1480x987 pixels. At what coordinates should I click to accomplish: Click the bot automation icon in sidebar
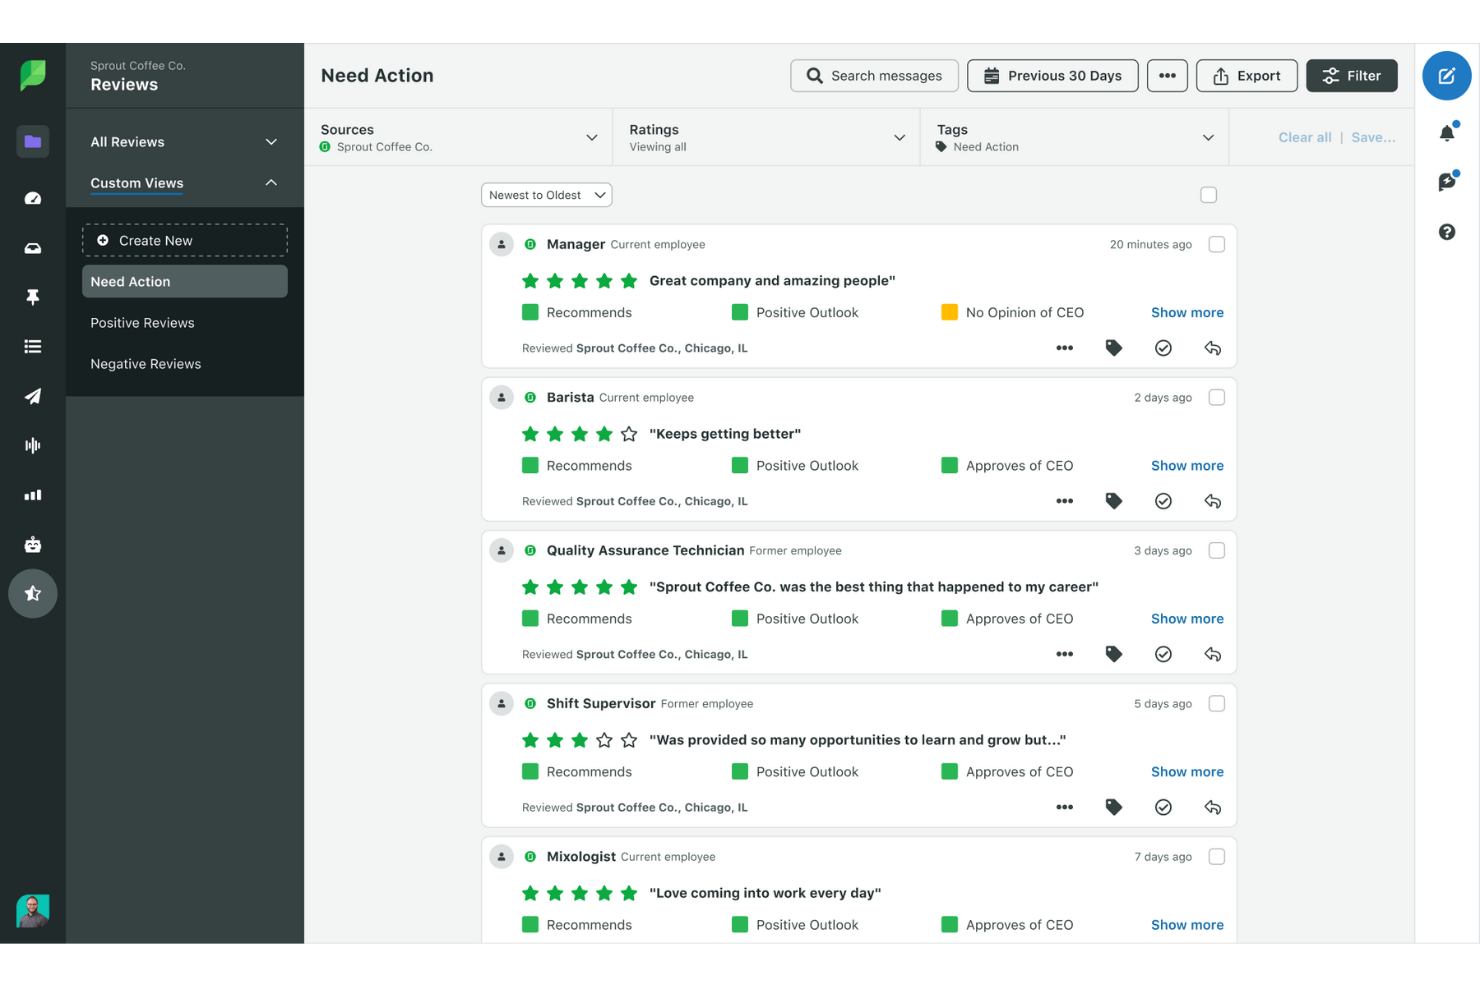(32, 544)
